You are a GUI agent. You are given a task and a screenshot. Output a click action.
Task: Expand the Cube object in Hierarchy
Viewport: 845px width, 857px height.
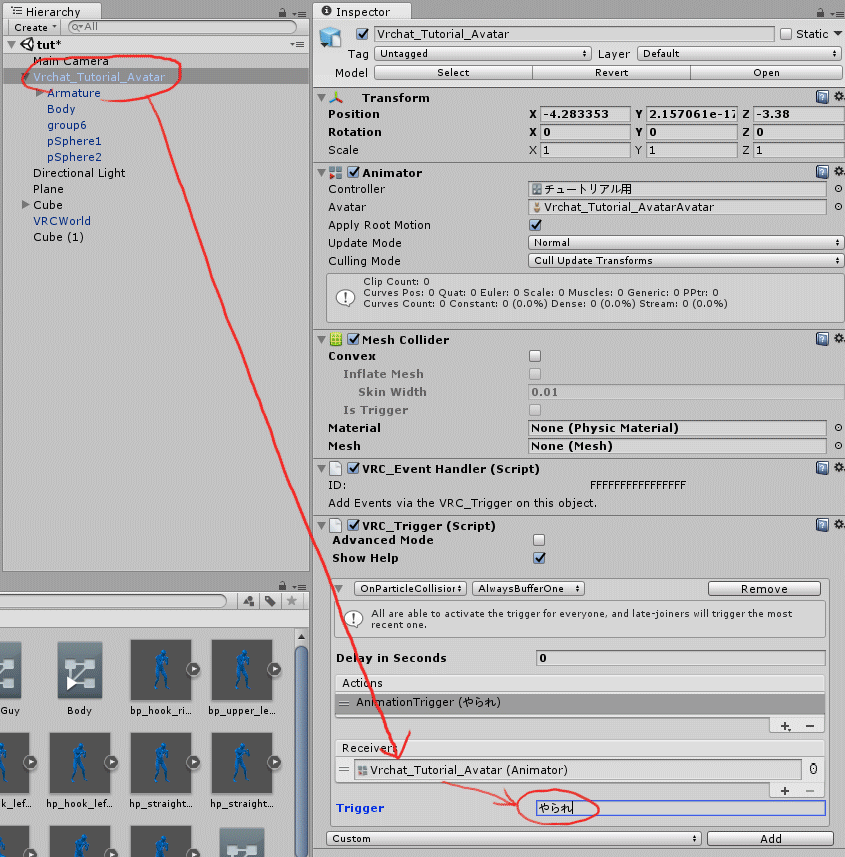pyautogui.click(x=25, y=204)
